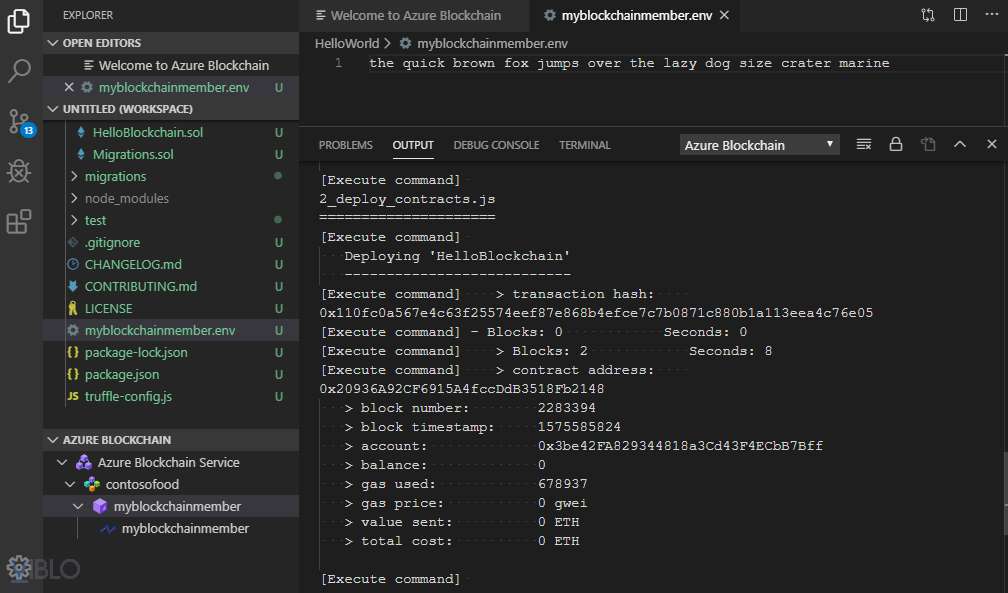The image size is (1008, 593).
Task: Switch to Welcome to Azure Blockchain tab
Action: click(x=414, y=16)
